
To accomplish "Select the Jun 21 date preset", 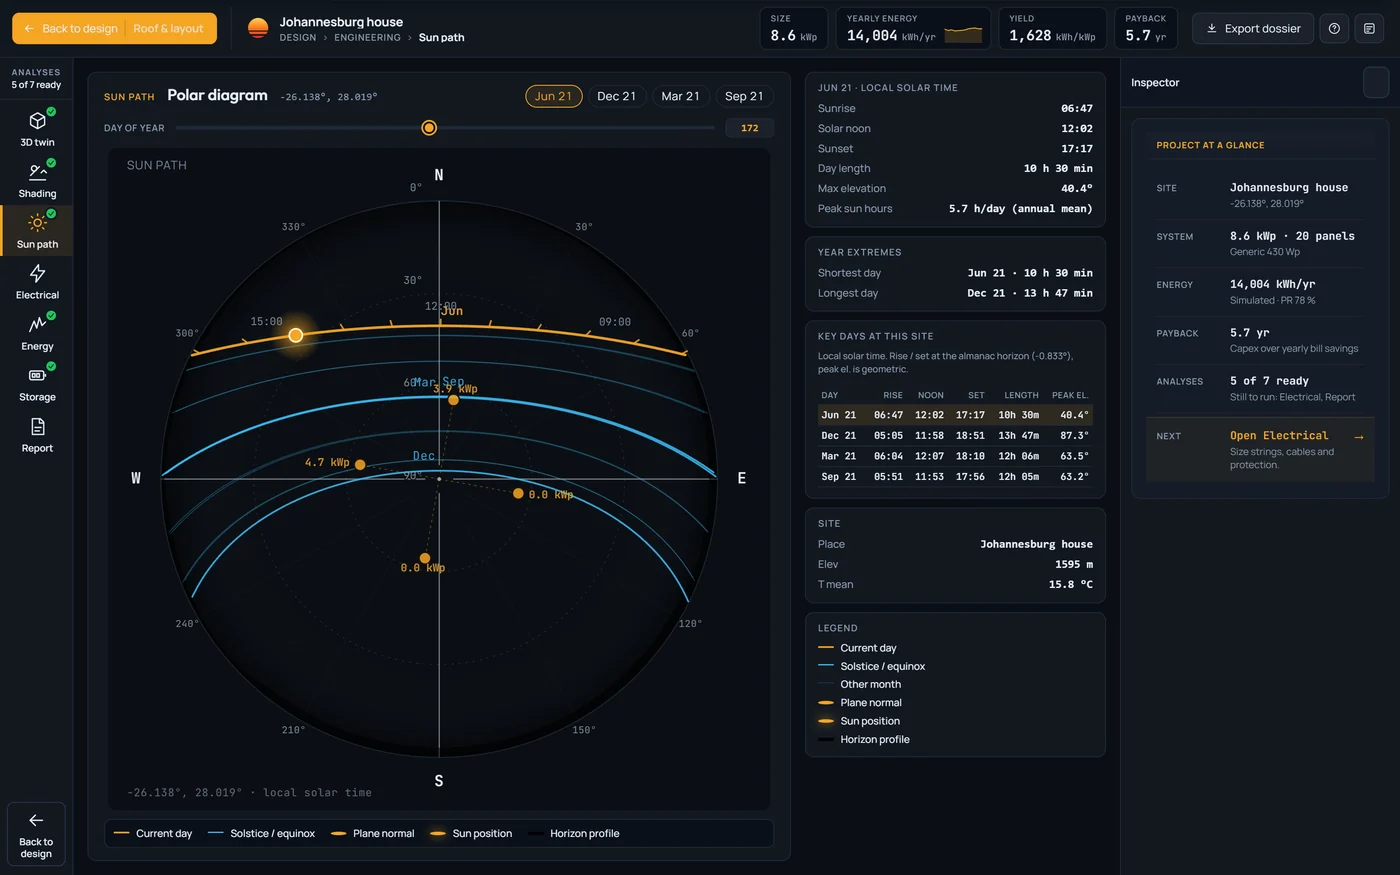I will point(553,96).
